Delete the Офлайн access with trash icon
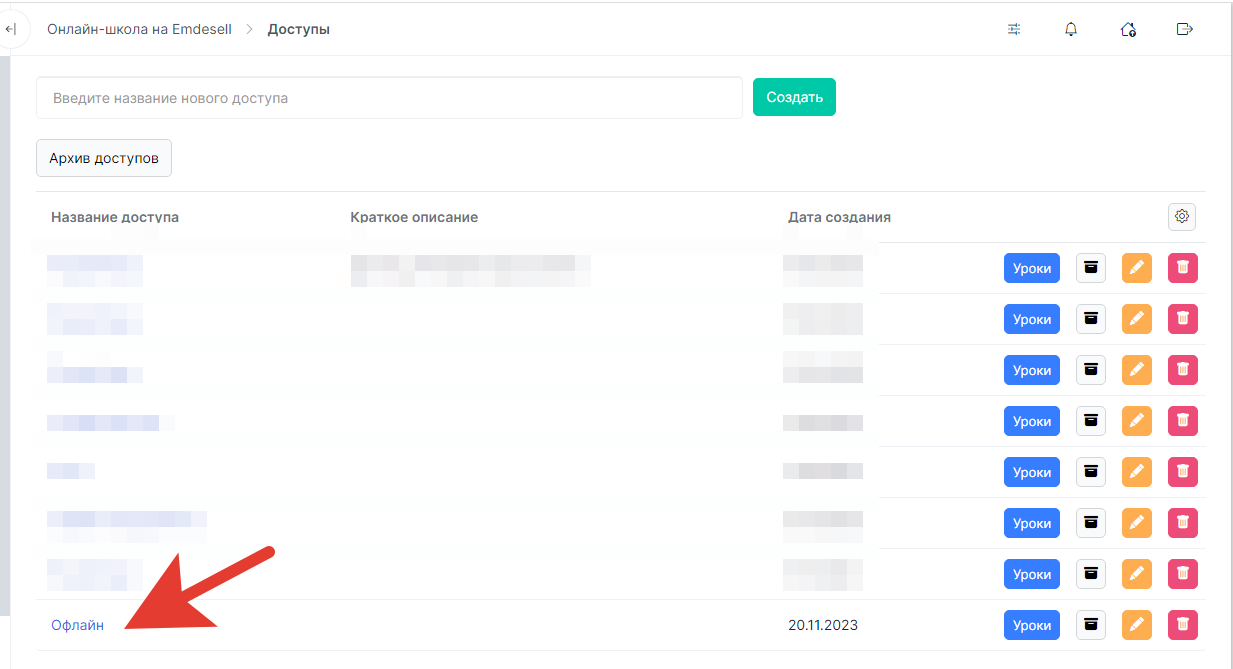This screenshot has height=669, width=1233. (x=1182, y=625)
